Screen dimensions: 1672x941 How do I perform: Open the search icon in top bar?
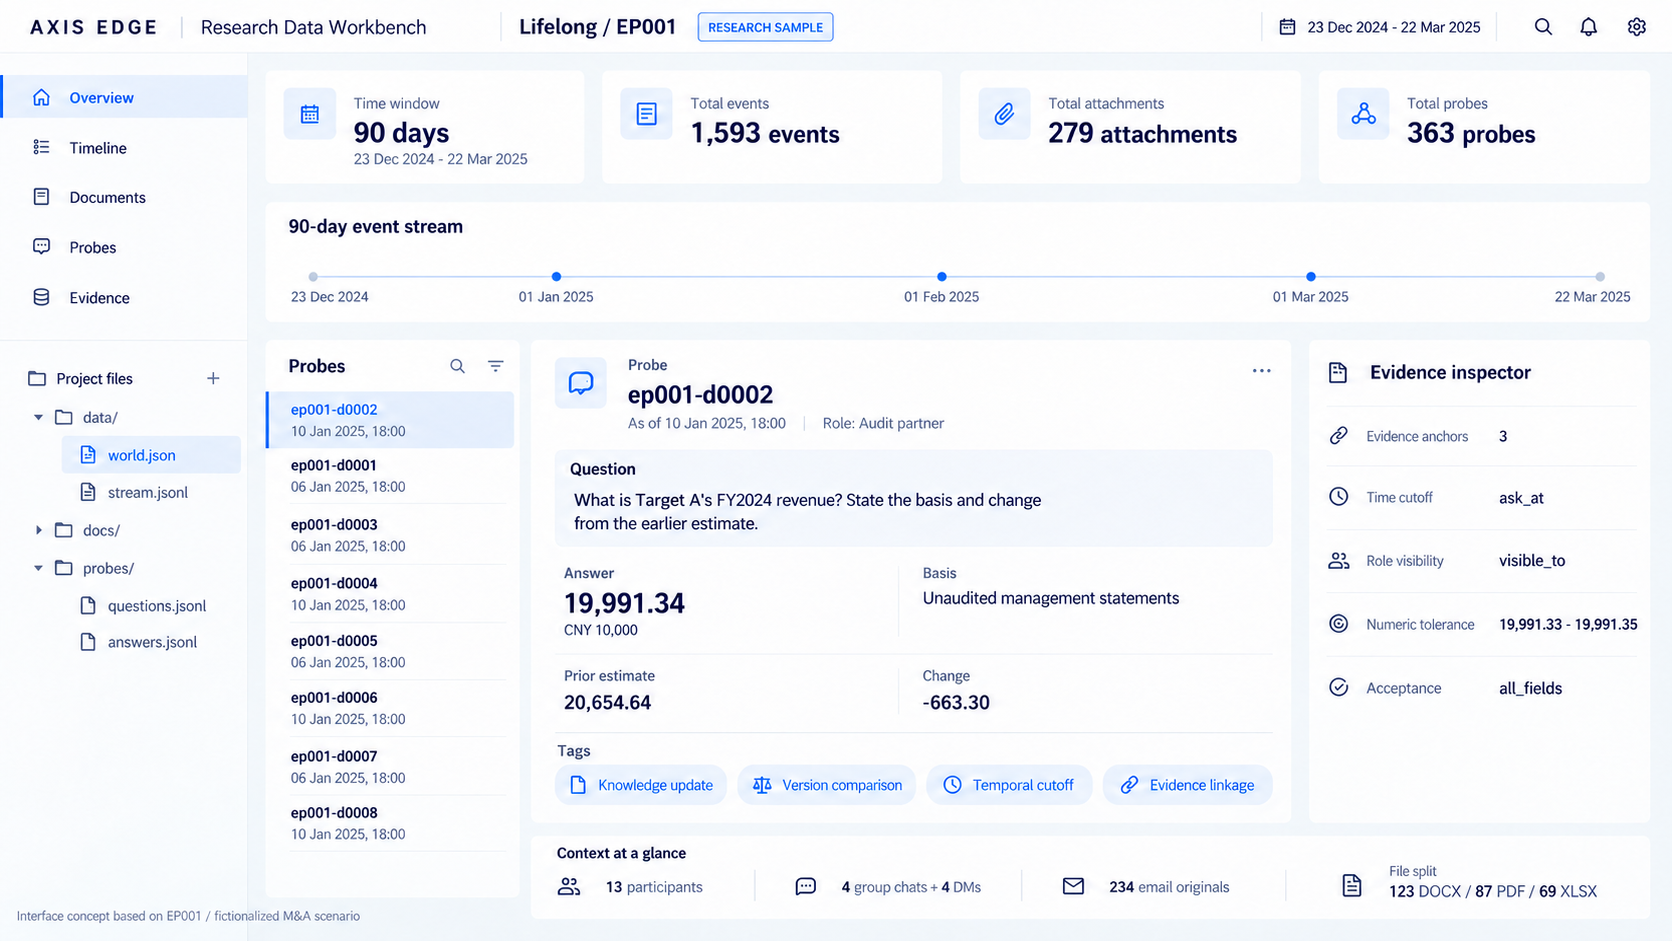(x=1543, y=27)
